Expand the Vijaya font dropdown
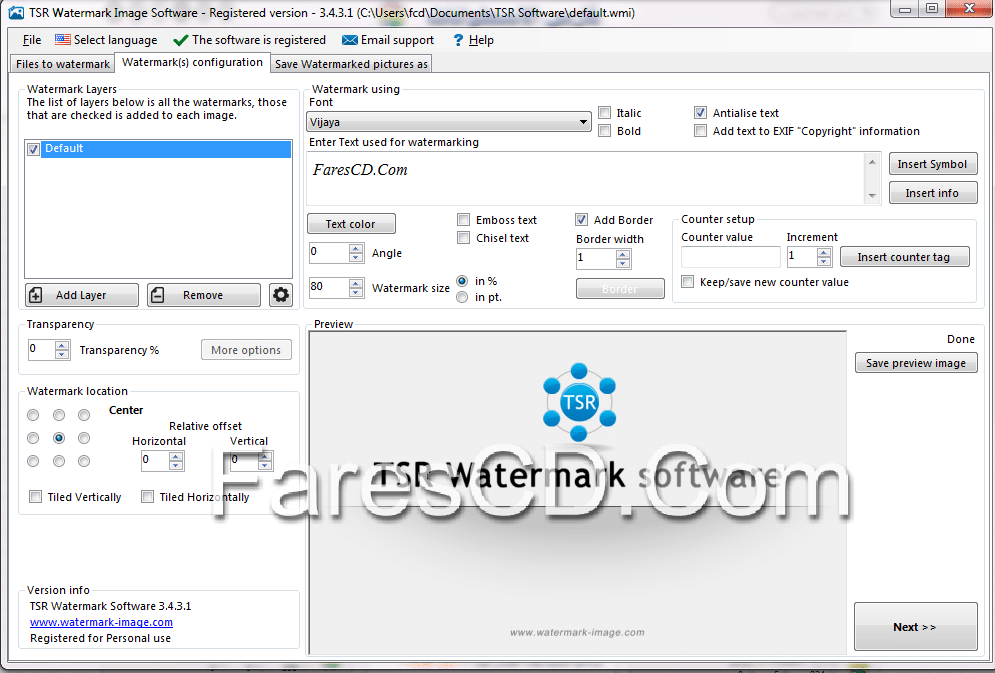The image size is (995, 673). tap(583, 122)
